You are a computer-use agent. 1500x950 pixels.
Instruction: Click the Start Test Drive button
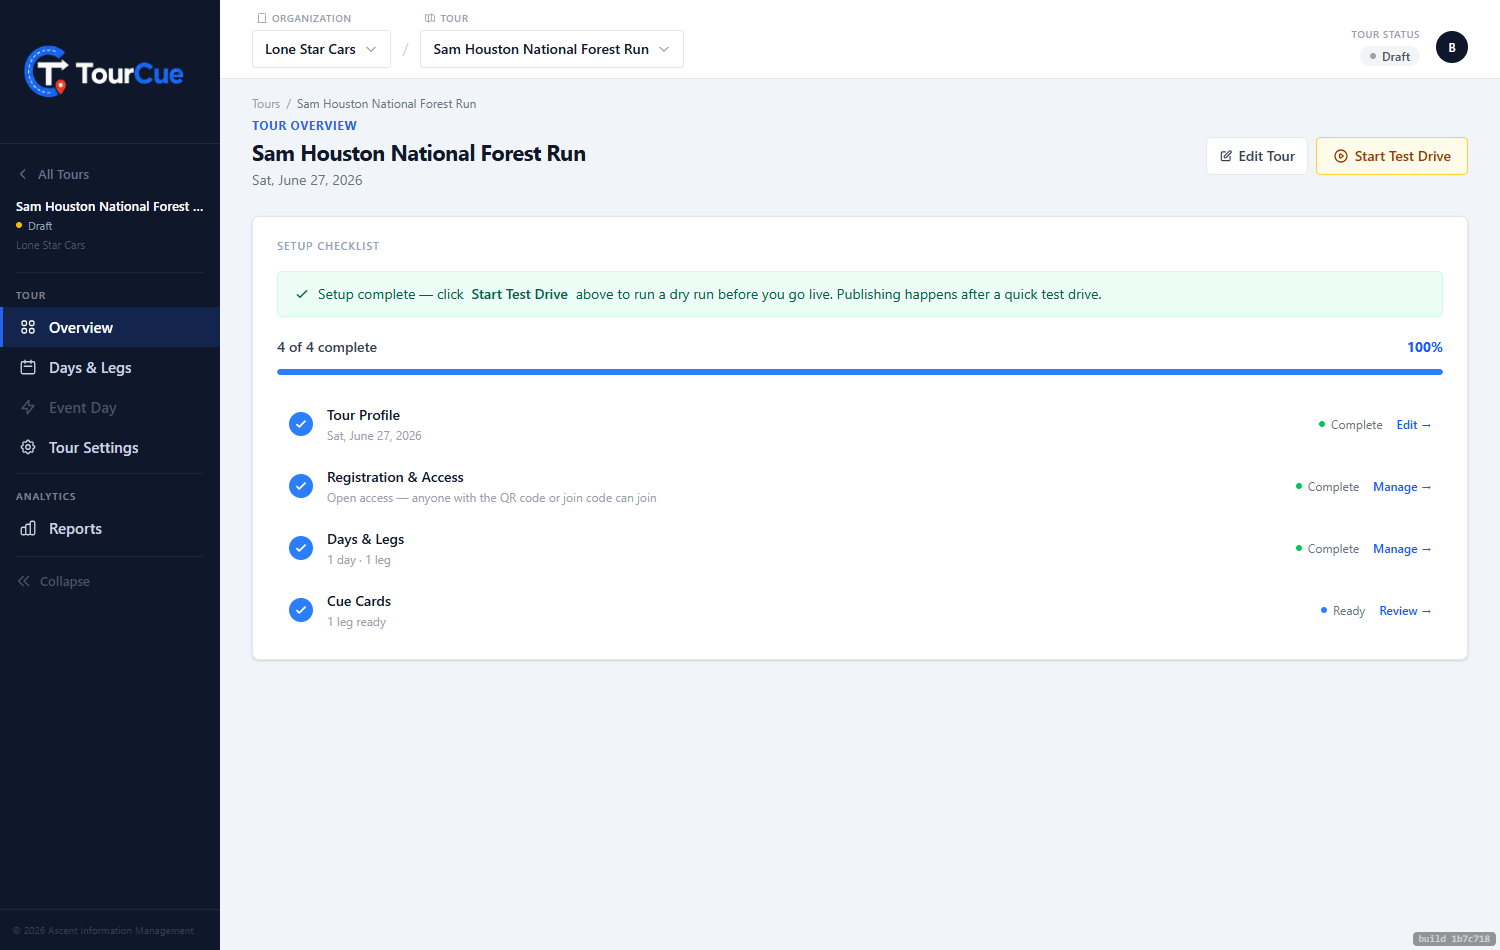coord(1392,156)
